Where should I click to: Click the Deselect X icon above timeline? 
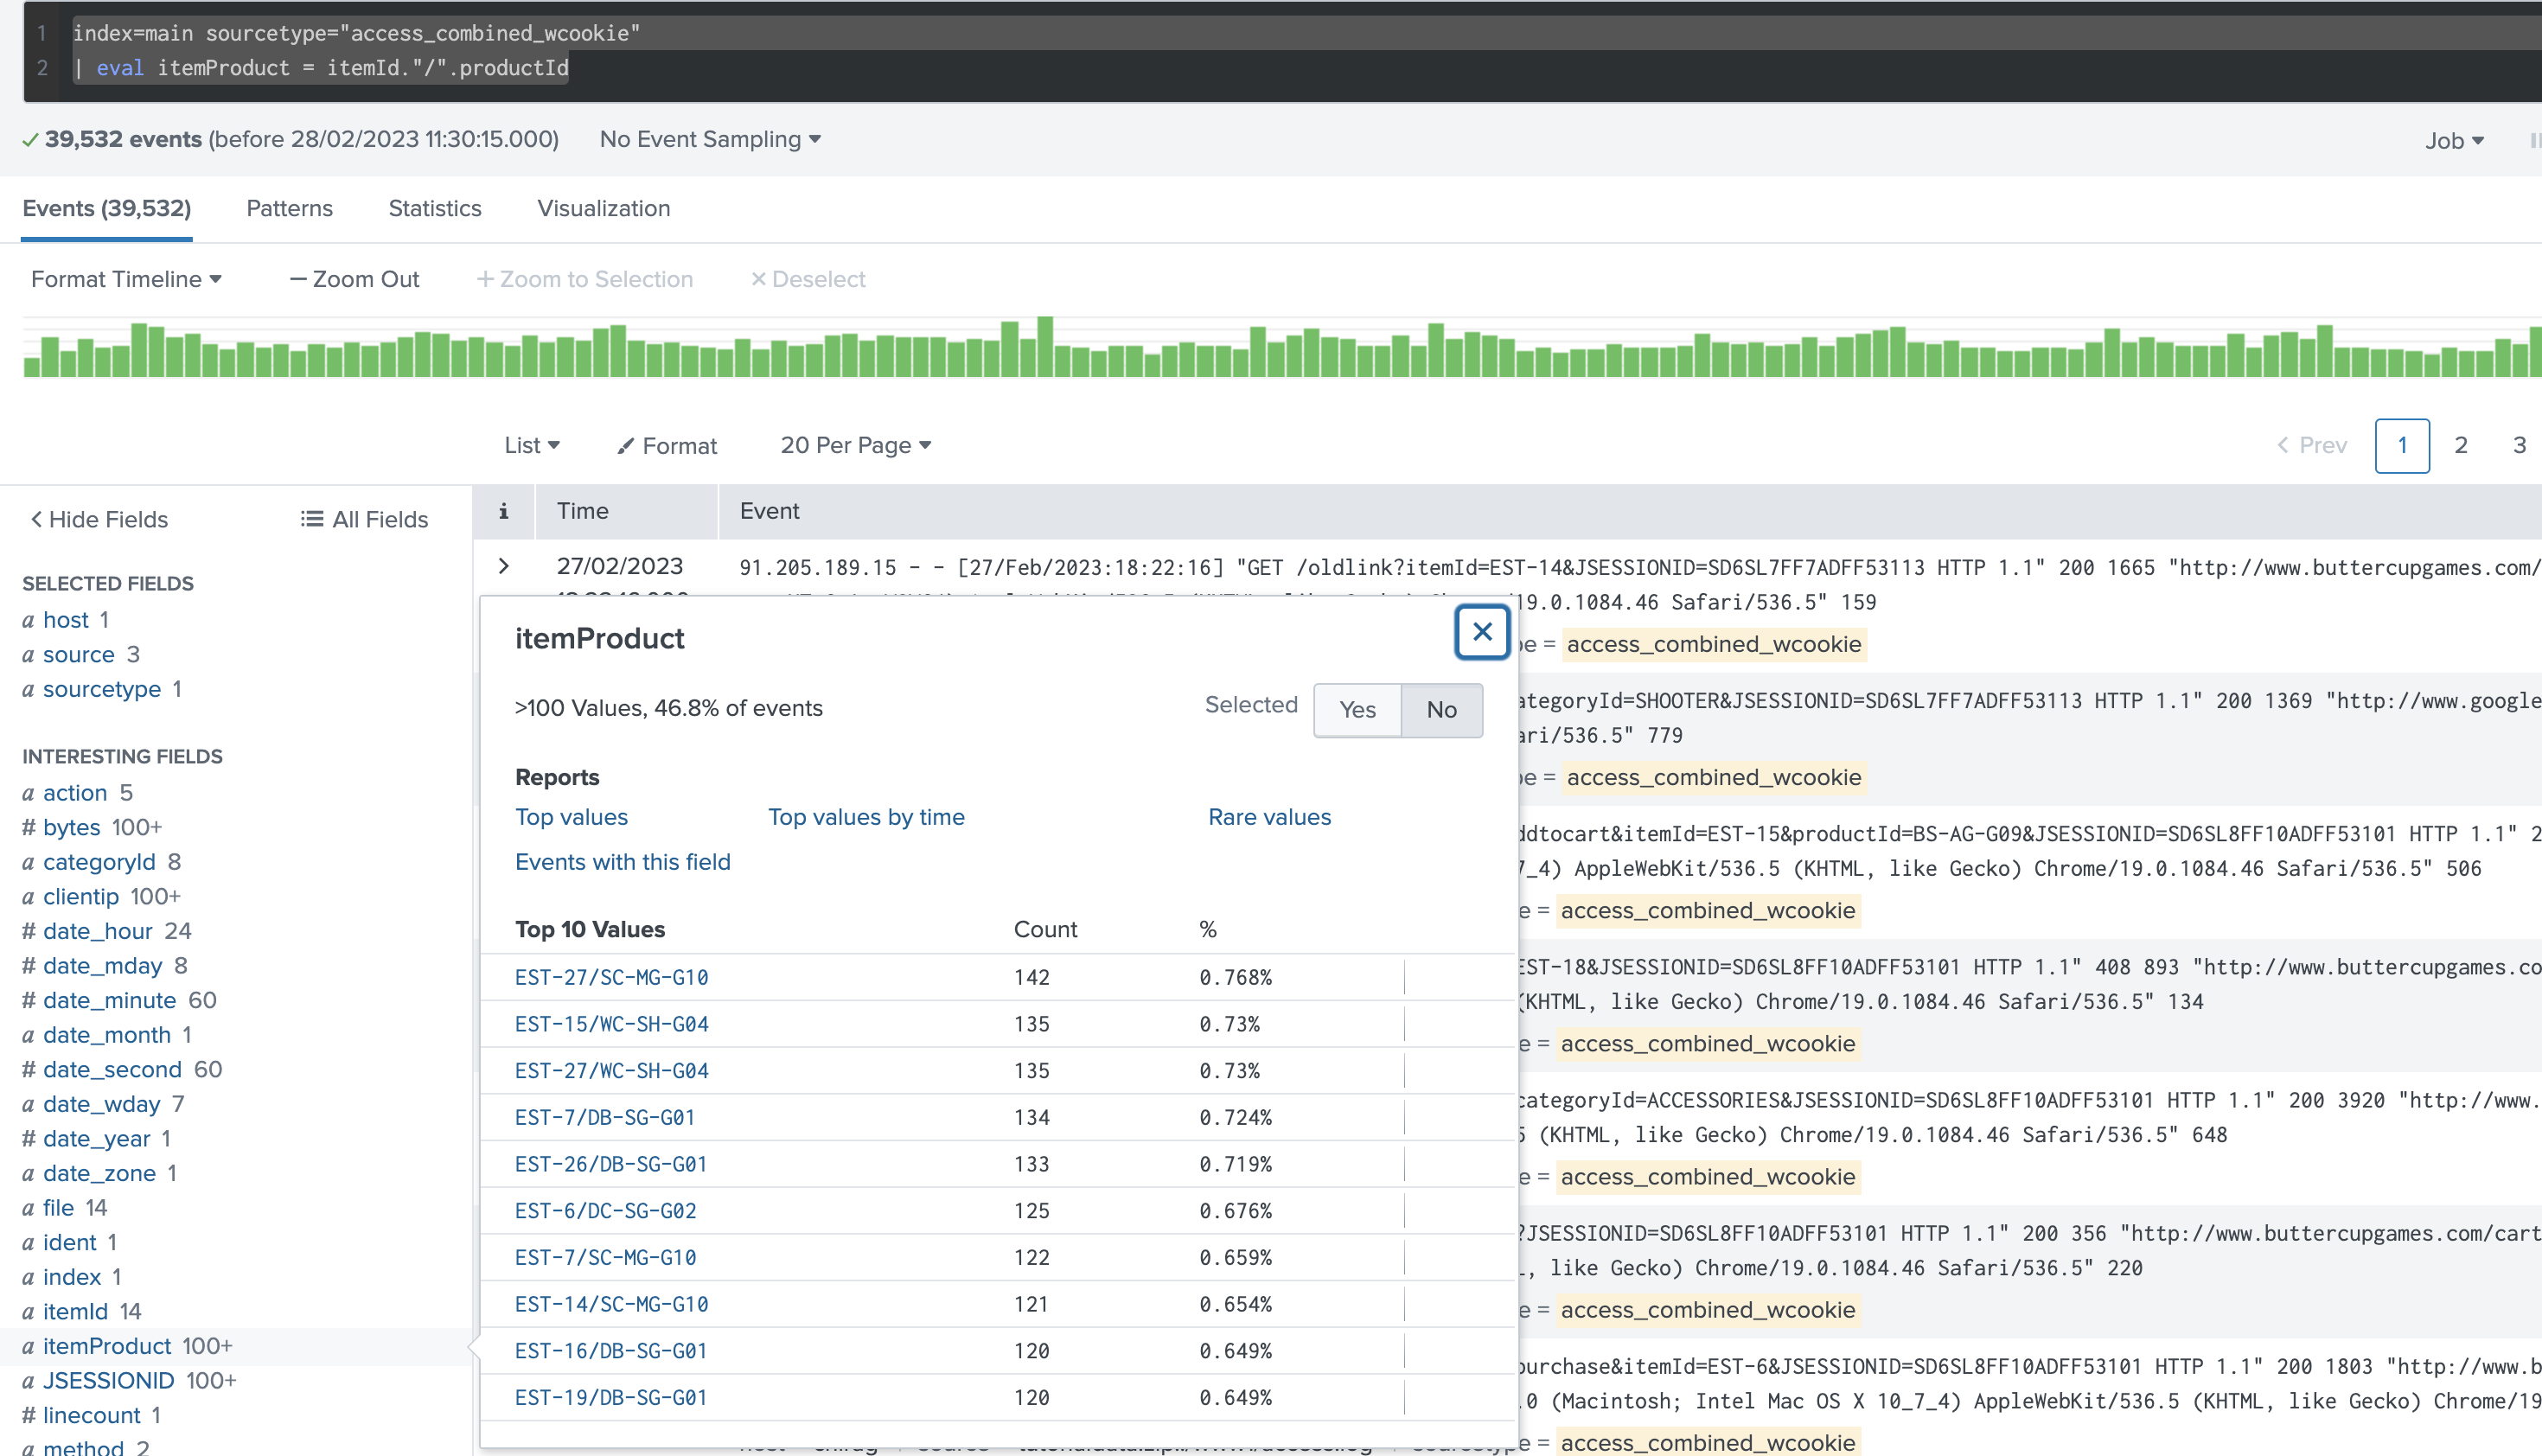[x=760, y=280]
